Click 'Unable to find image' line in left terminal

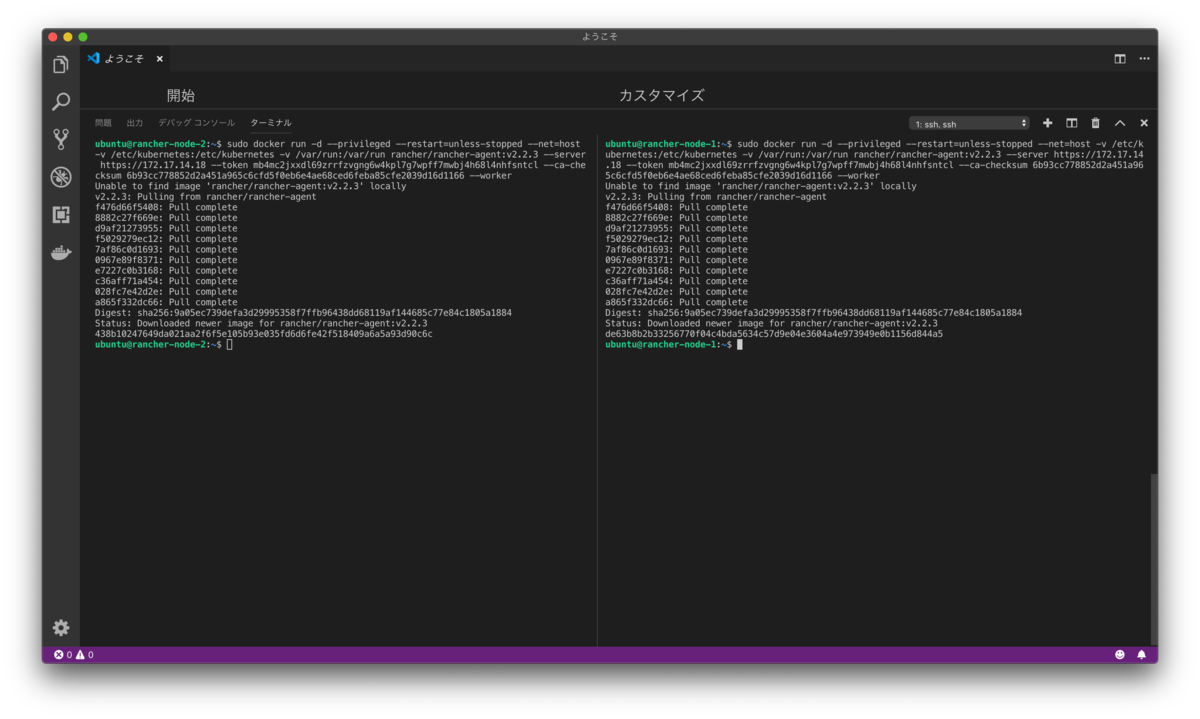point(251,186)
